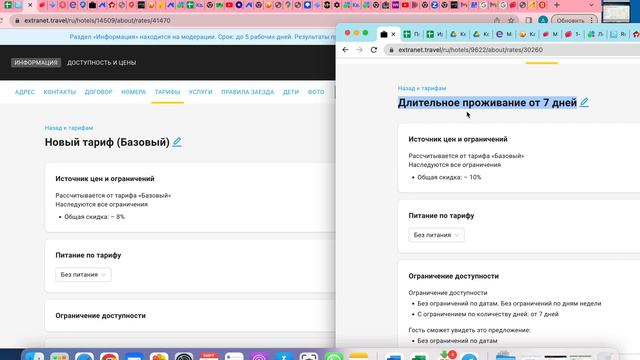Image resolution: width=640 pixels, height=360 pixels.
Task: Open Без питания dropdown in front window
Action: tap(436, 235)
